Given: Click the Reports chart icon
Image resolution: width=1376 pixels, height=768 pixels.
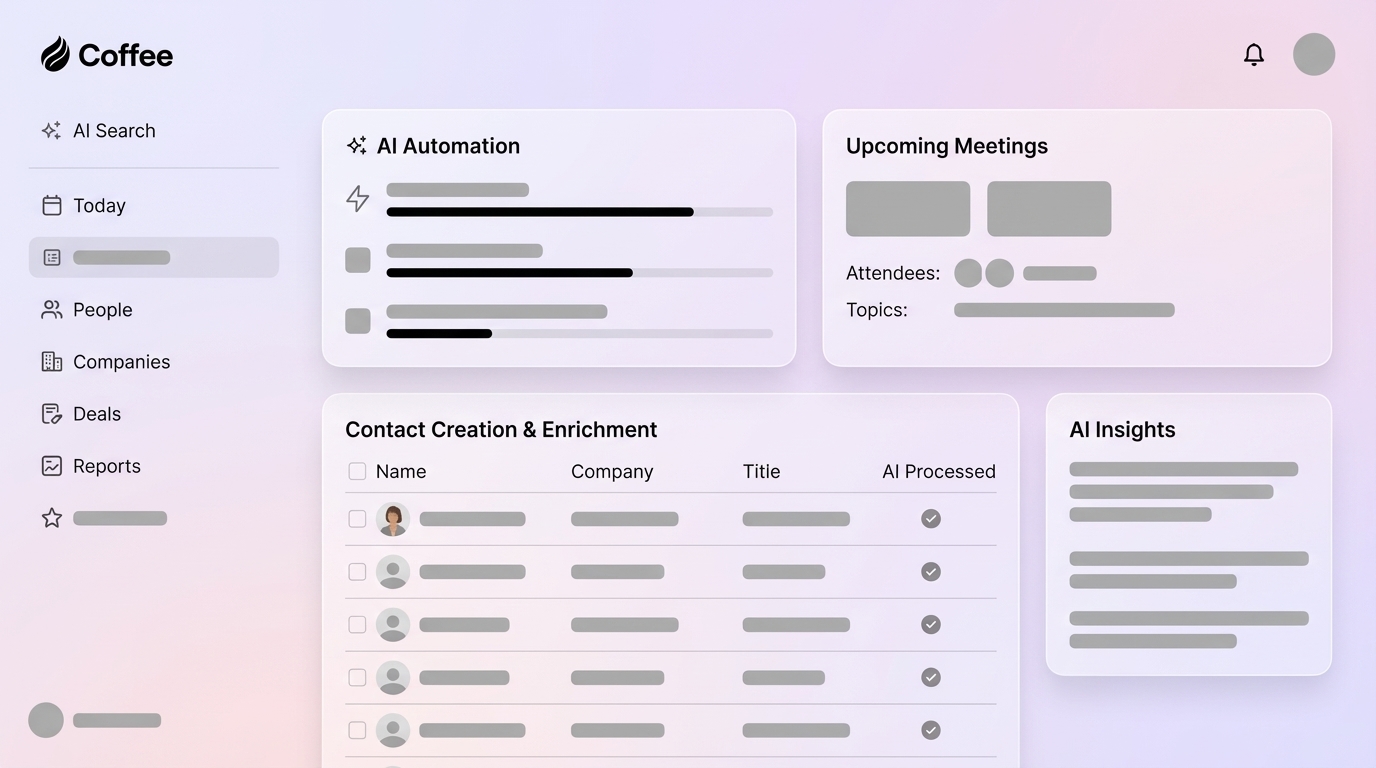Looking at the screenshot, I should 51,465.
